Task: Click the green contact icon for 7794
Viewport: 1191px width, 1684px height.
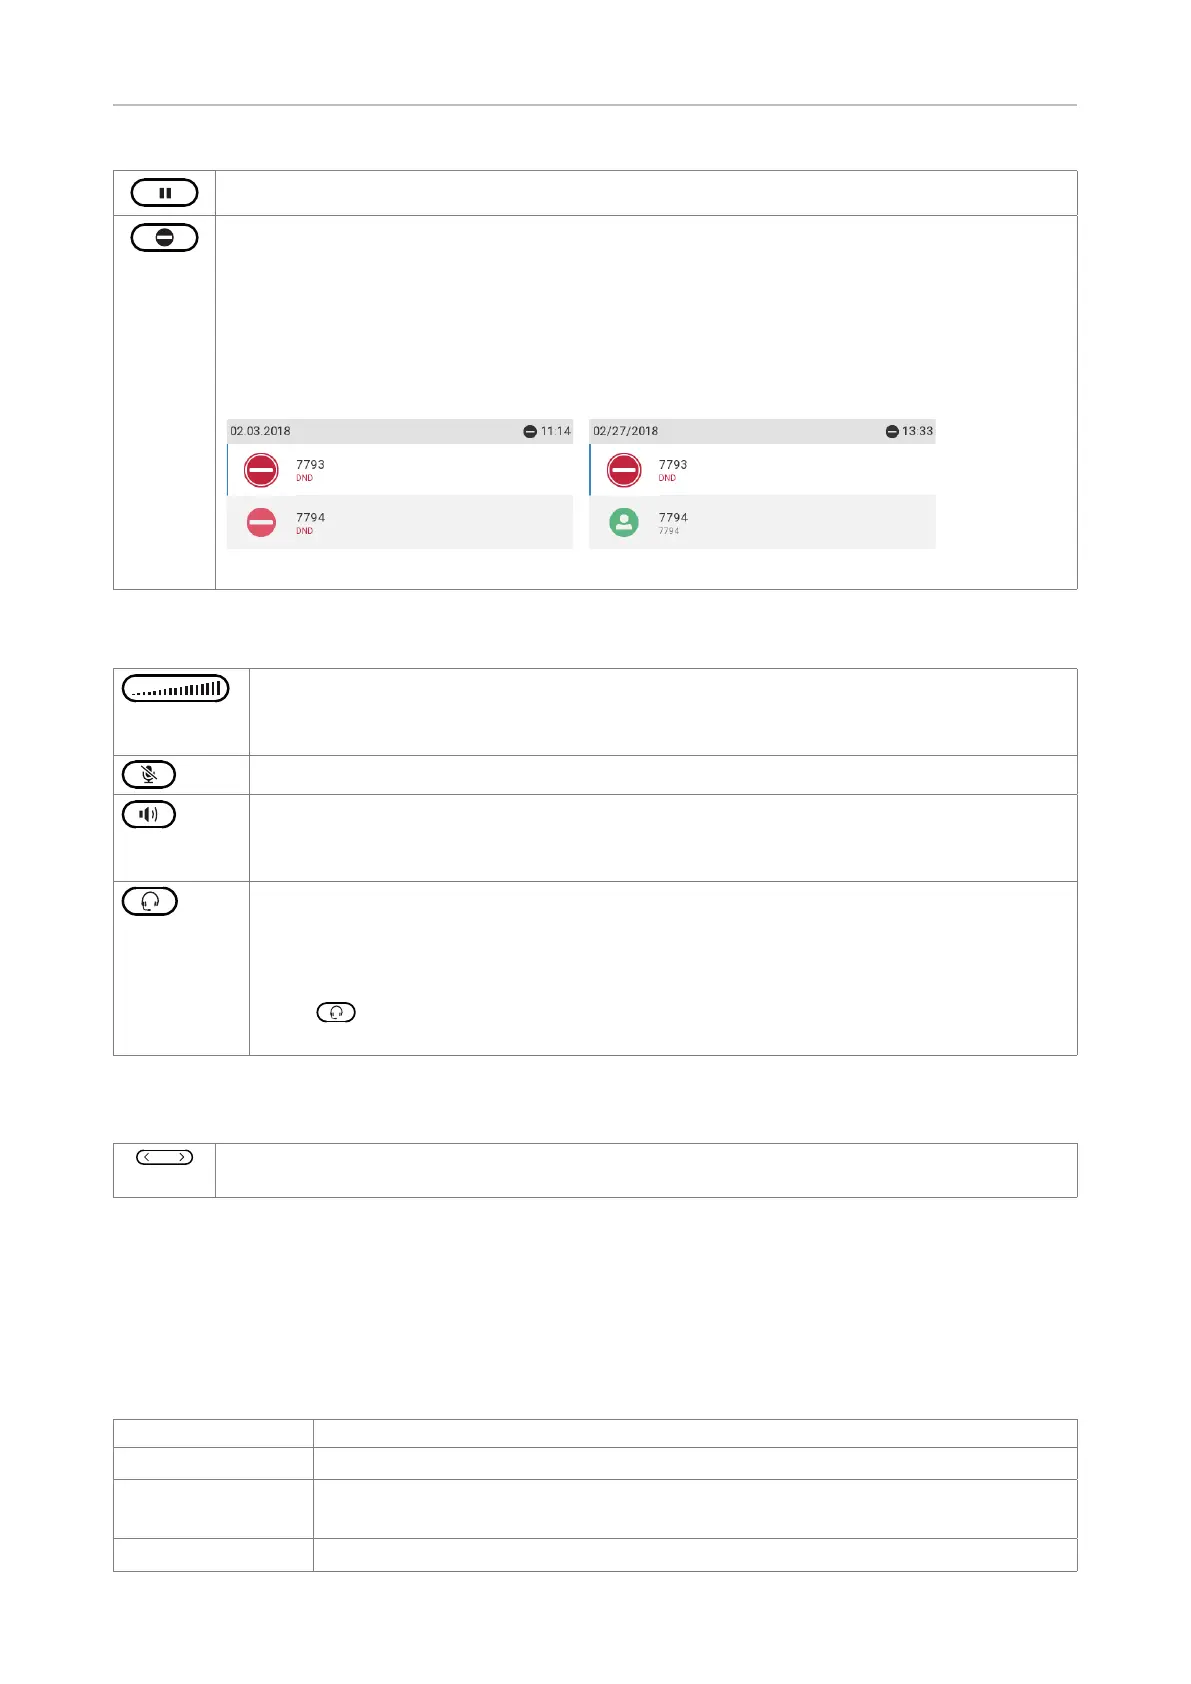Action: pos(624,522)
